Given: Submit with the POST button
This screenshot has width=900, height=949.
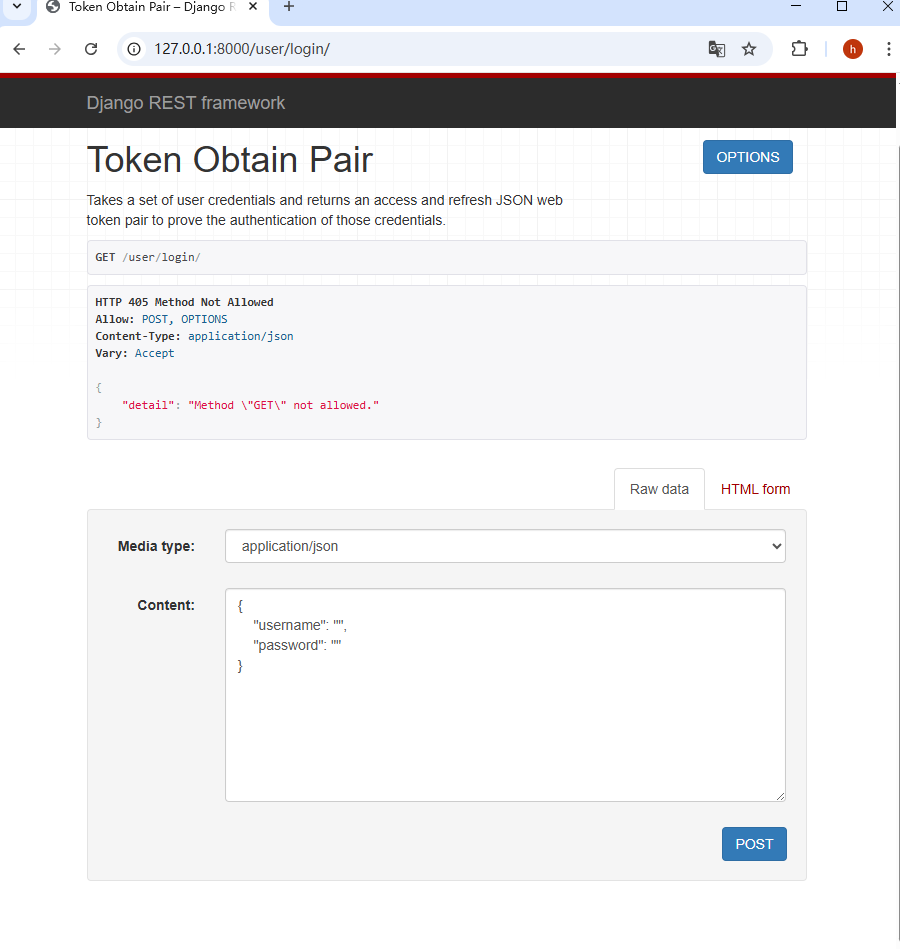Looking at the screenshot, I should pyautogui.click(x=754, y=844).
